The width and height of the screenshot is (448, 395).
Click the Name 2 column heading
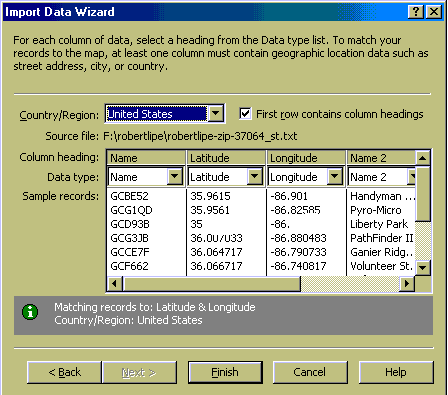point(381,158)
